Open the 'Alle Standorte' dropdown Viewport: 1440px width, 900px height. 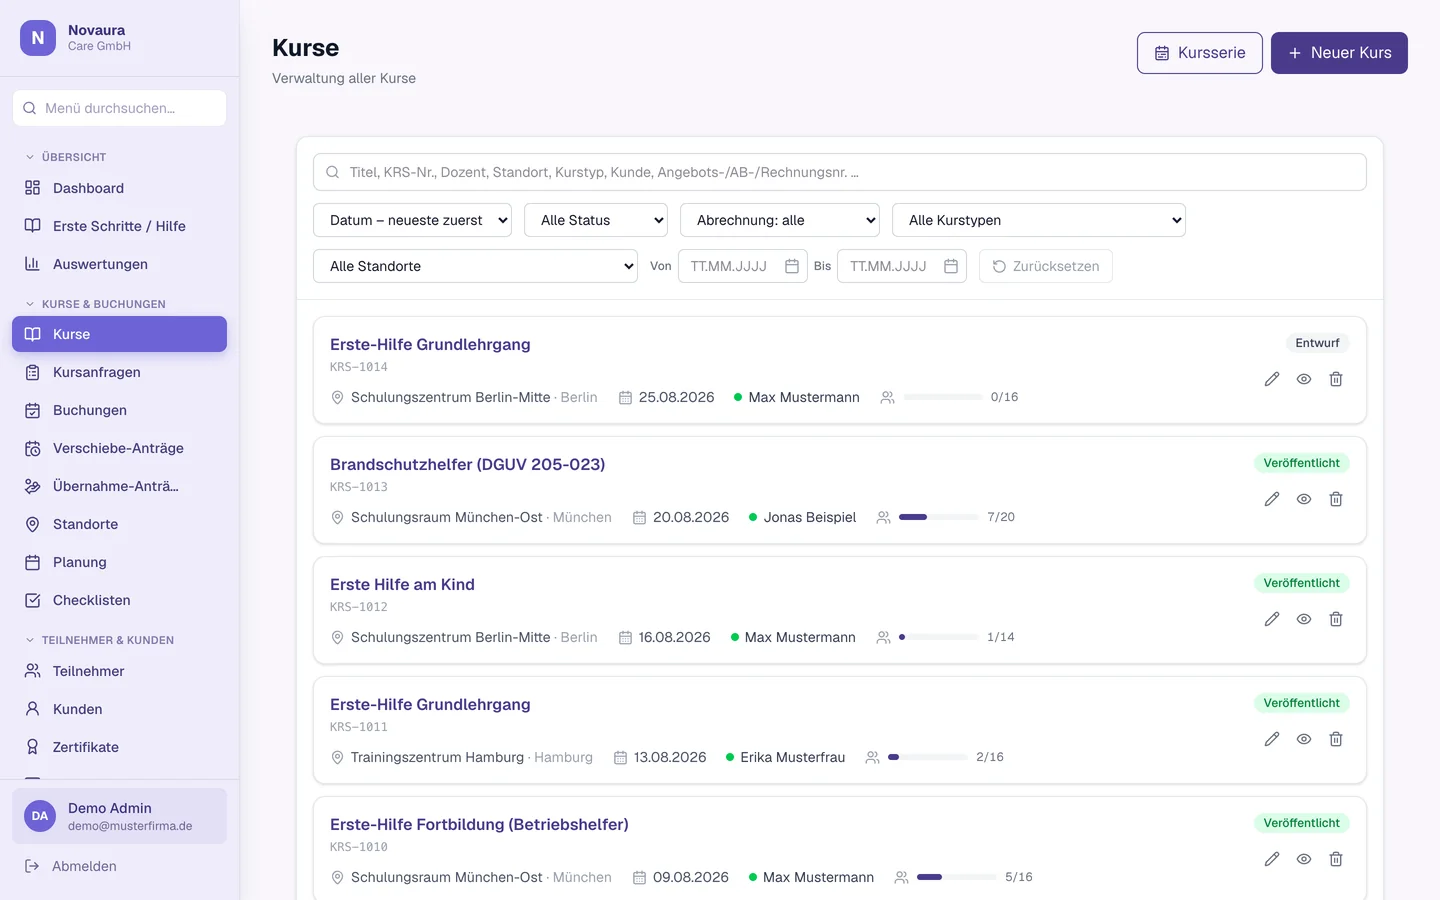[475, 266]
